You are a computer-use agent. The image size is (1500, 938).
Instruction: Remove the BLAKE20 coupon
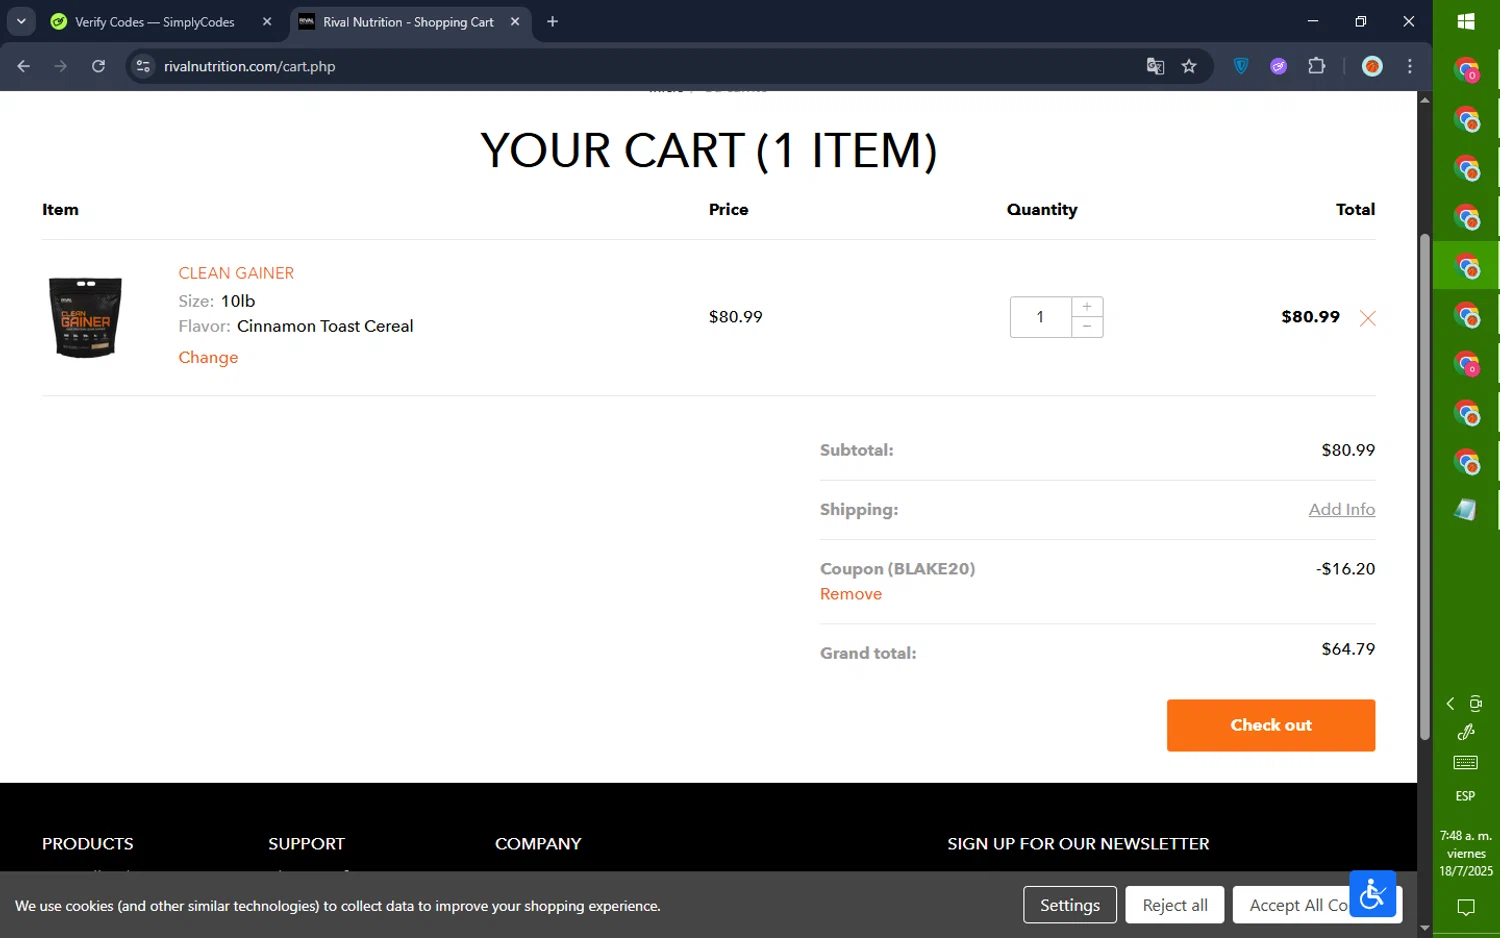pyautogui.click(x=851, y=594)
